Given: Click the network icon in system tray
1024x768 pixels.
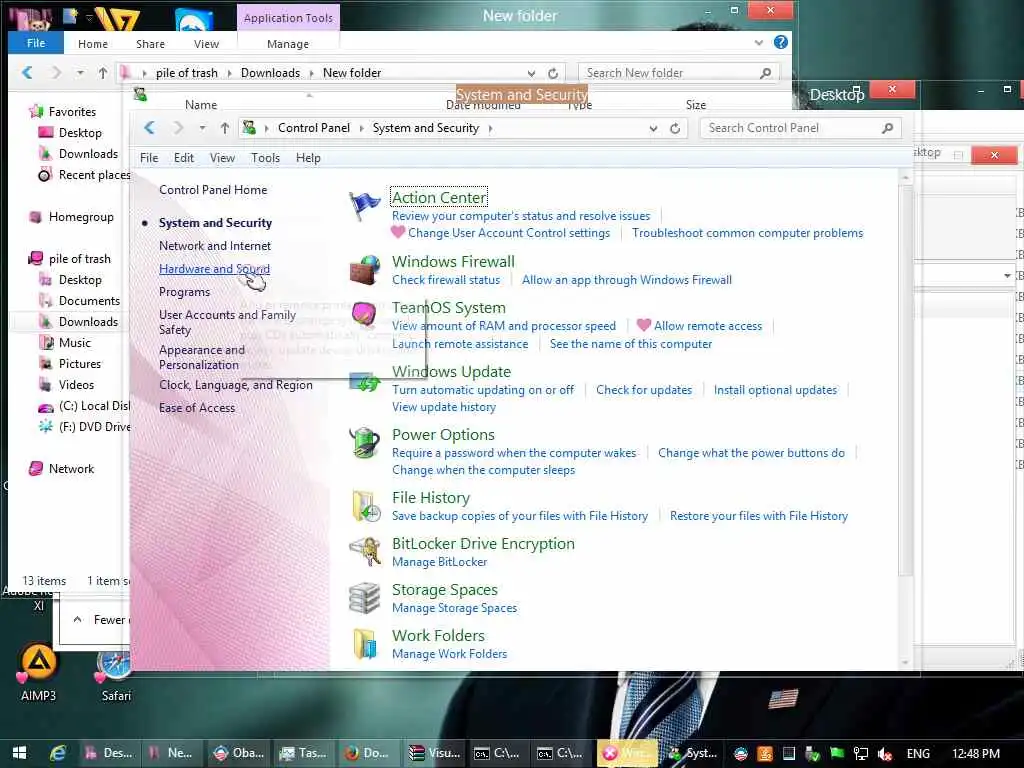Looking at the screenshot, I should 861,754.
